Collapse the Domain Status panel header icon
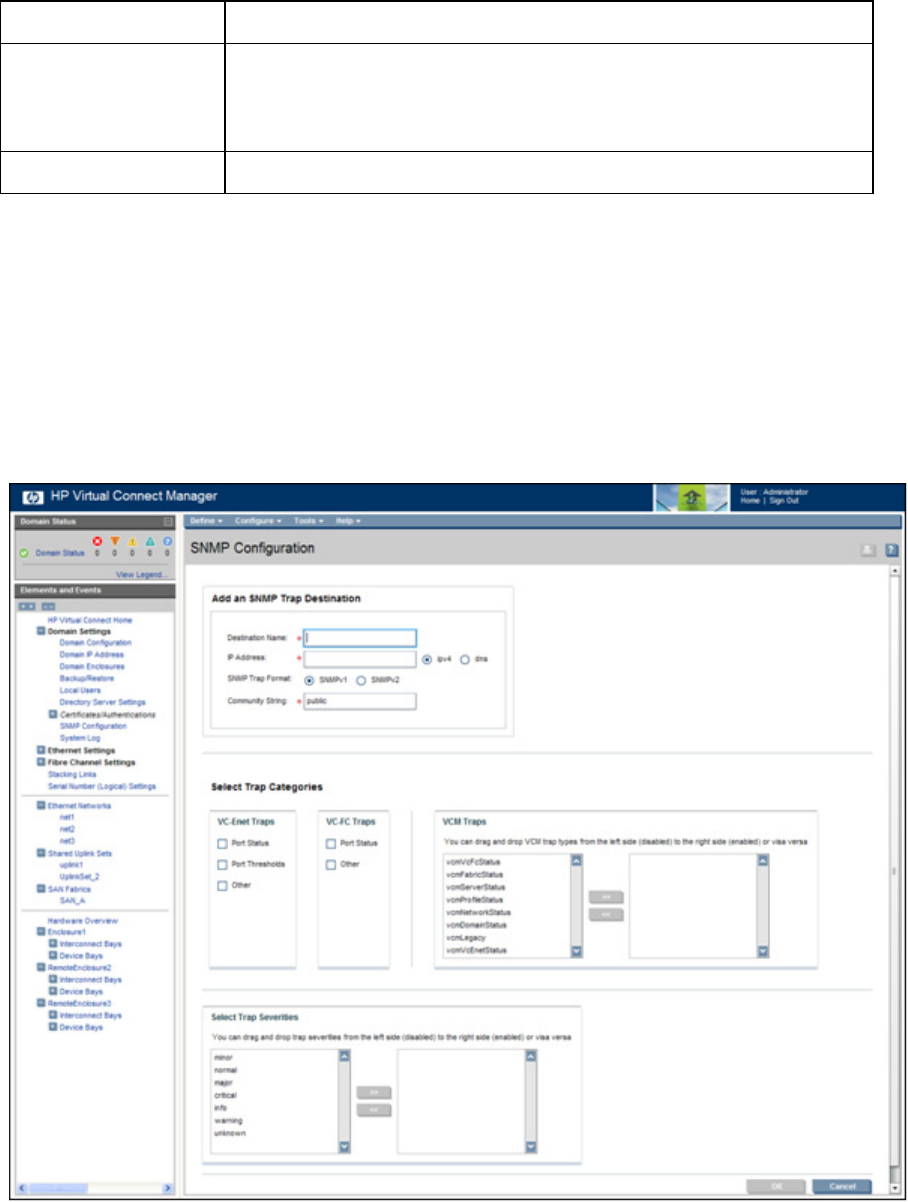This screenshot has width=908, height=1202. click(169, 522)
